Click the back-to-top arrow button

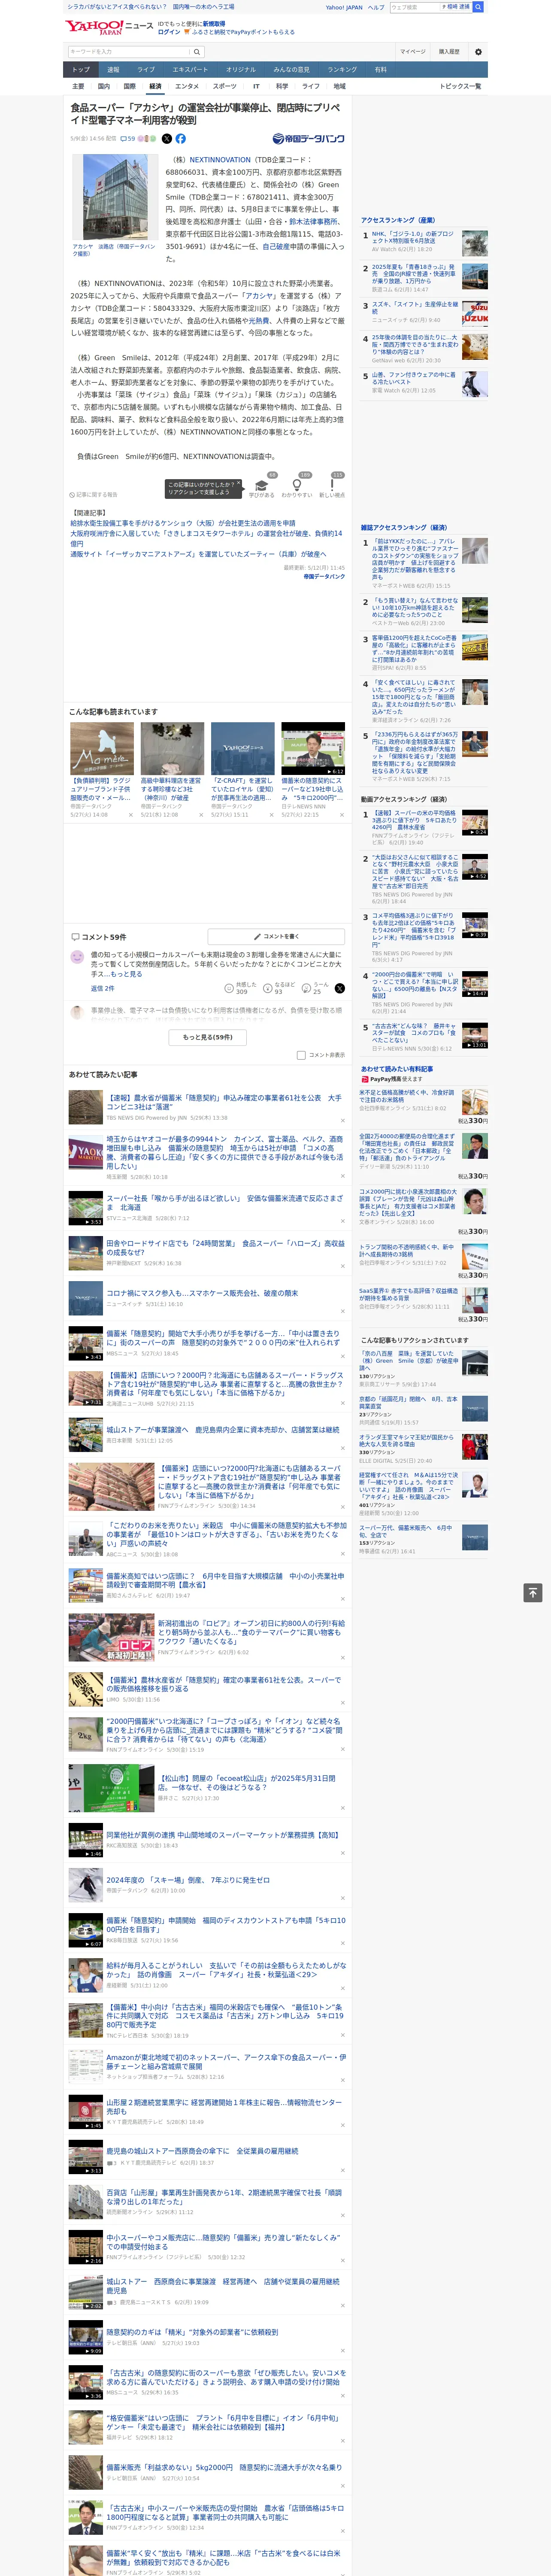[x=533, y=1593]
